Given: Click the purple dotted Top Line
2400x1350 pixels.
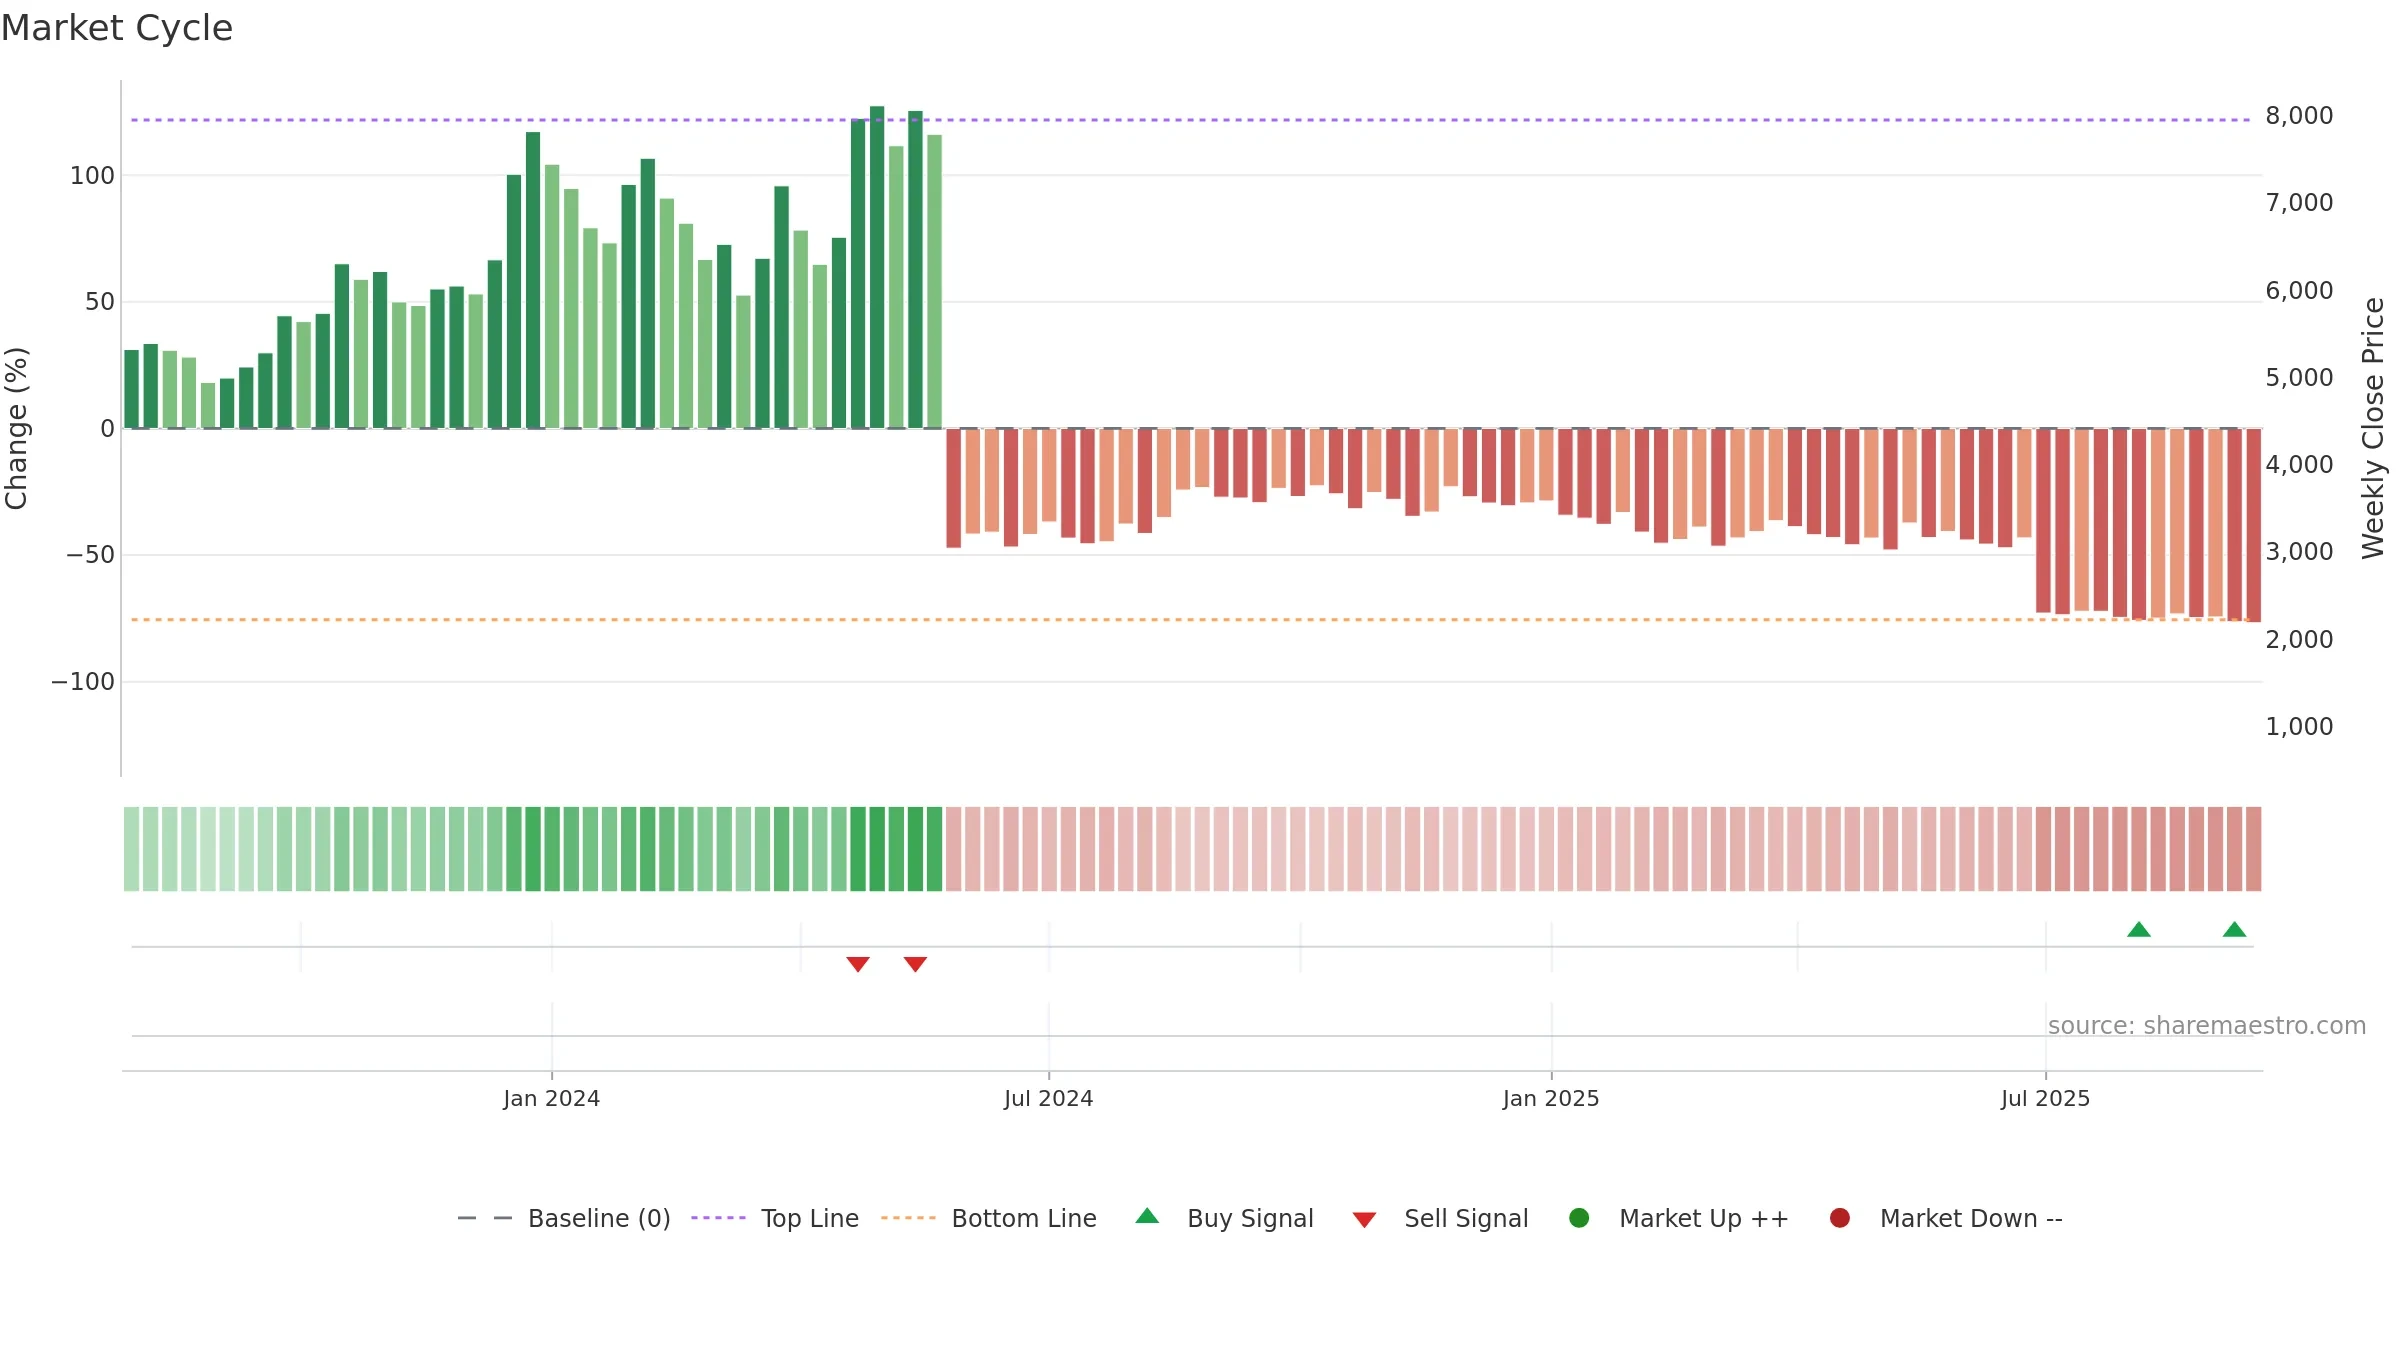Looking at the screenshot, I should [x=1190, y=120].
